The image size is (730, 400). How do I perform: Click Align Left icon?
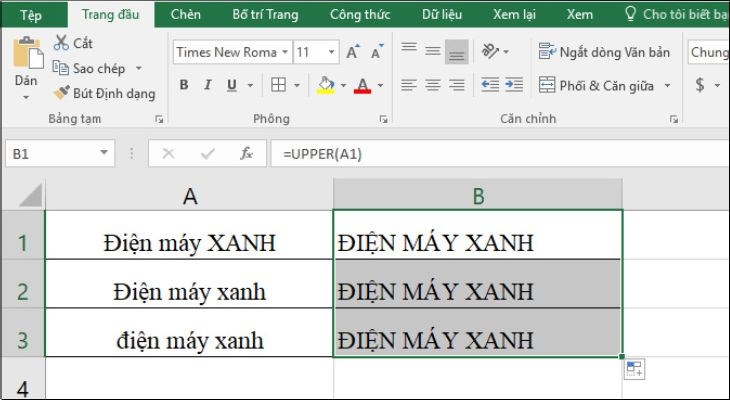[409, 85]
